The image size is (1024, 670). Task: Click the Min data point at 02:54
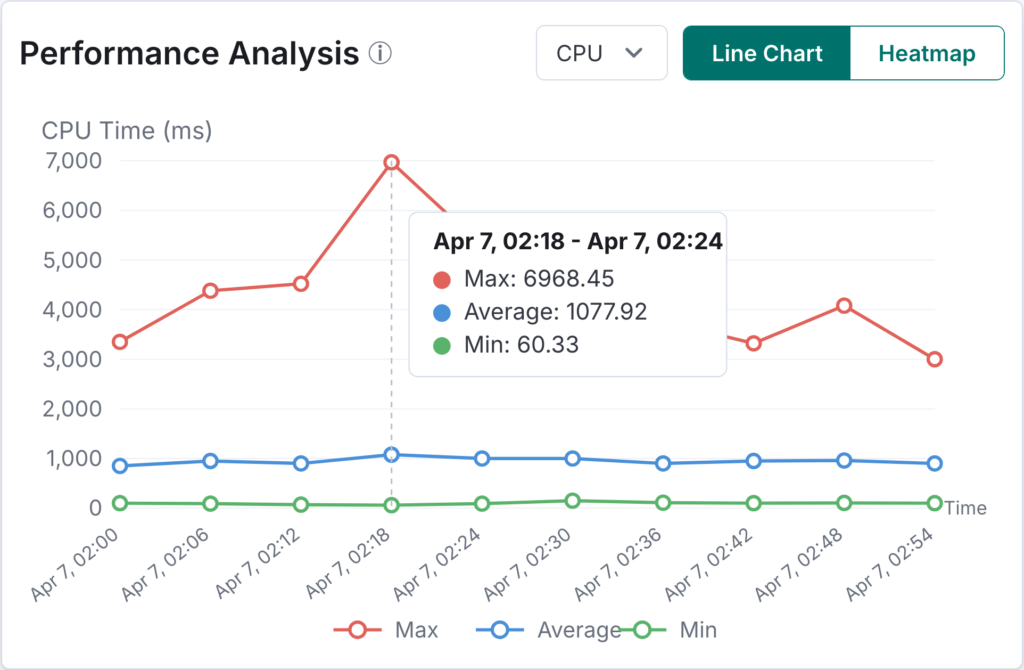tap(935, 503)
